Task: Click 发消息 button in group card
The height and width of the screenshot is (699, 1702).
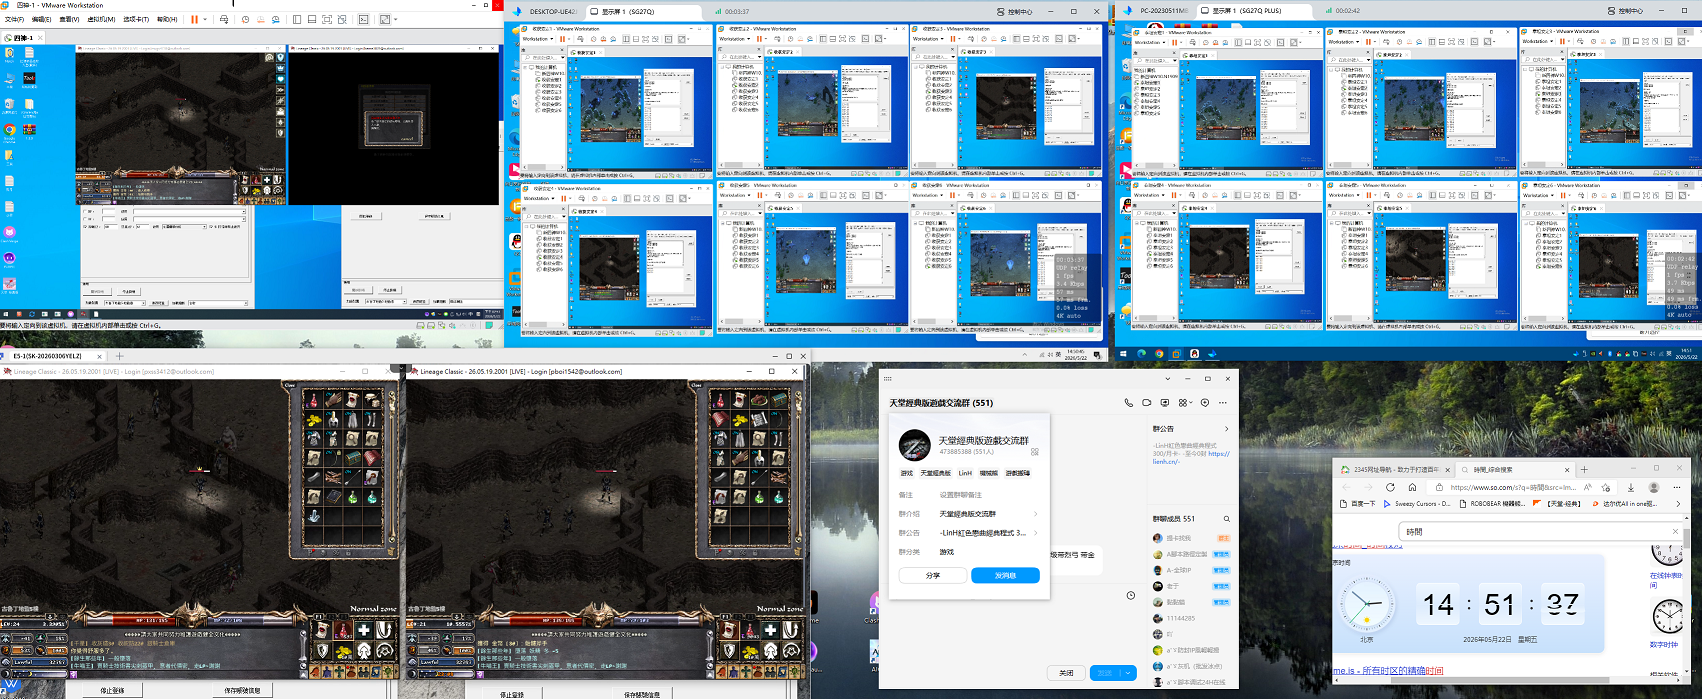Action: point(1005,575)
